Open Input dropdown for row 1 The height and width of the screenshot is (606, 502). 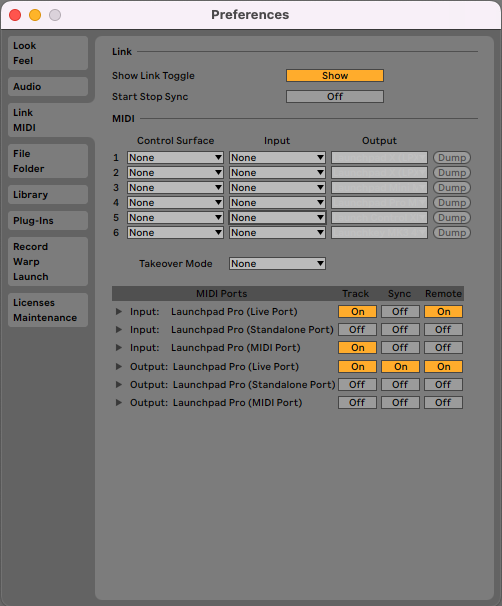pos(277,158)
